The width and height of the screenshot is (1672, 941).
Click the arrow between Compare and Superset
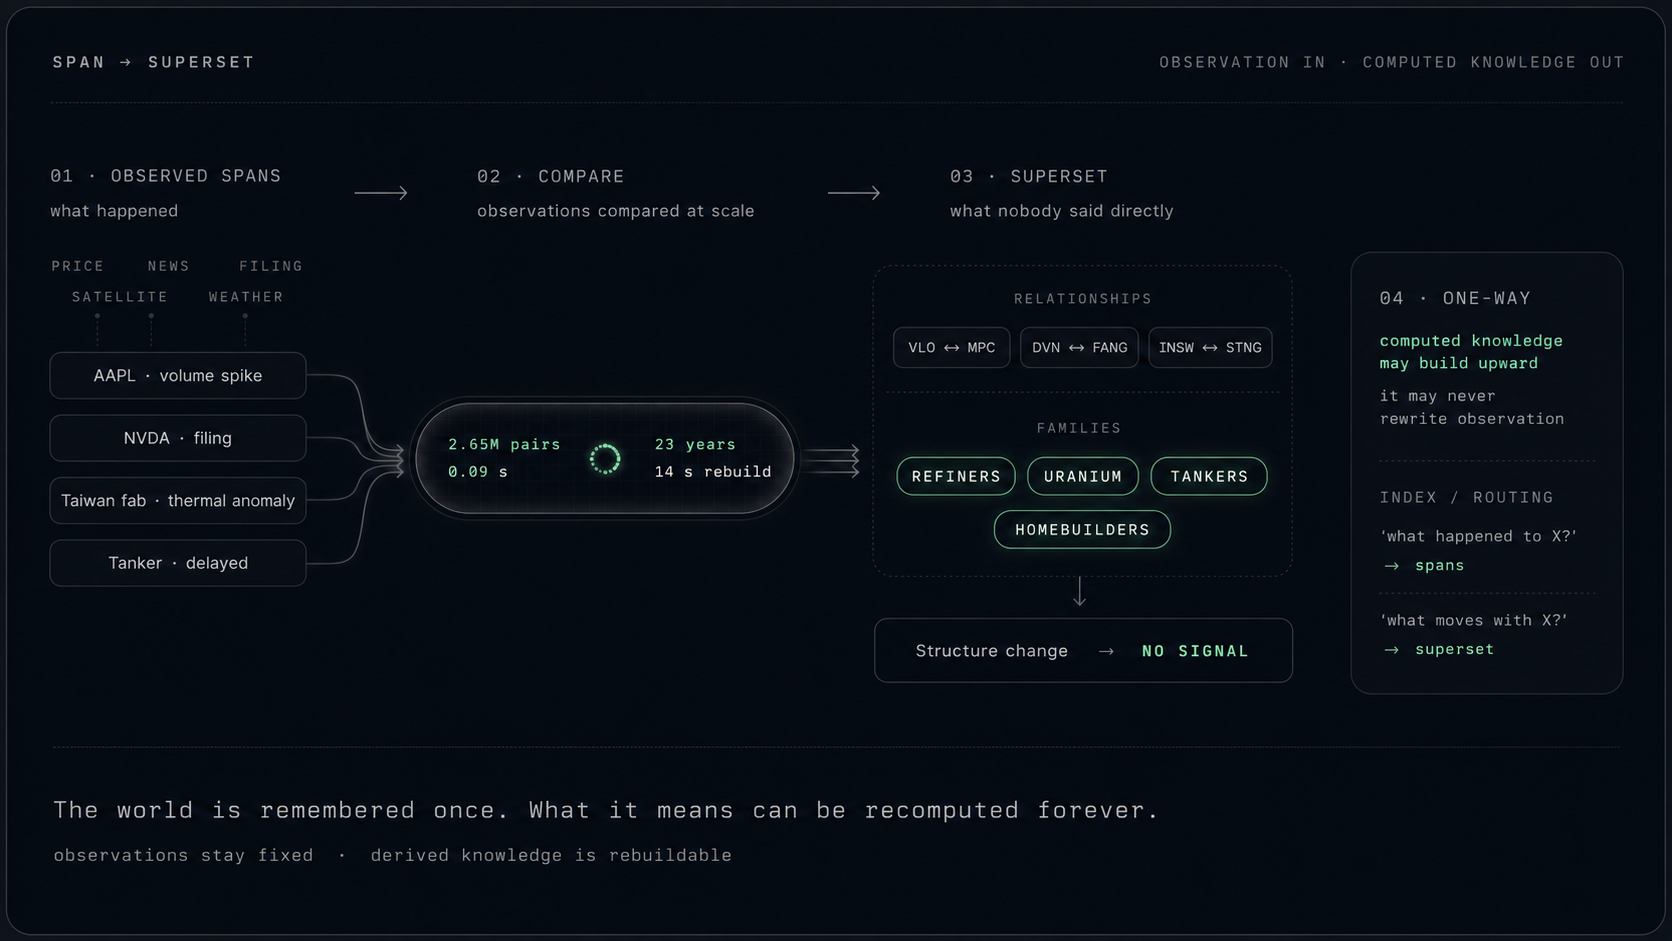coord(854,193)
